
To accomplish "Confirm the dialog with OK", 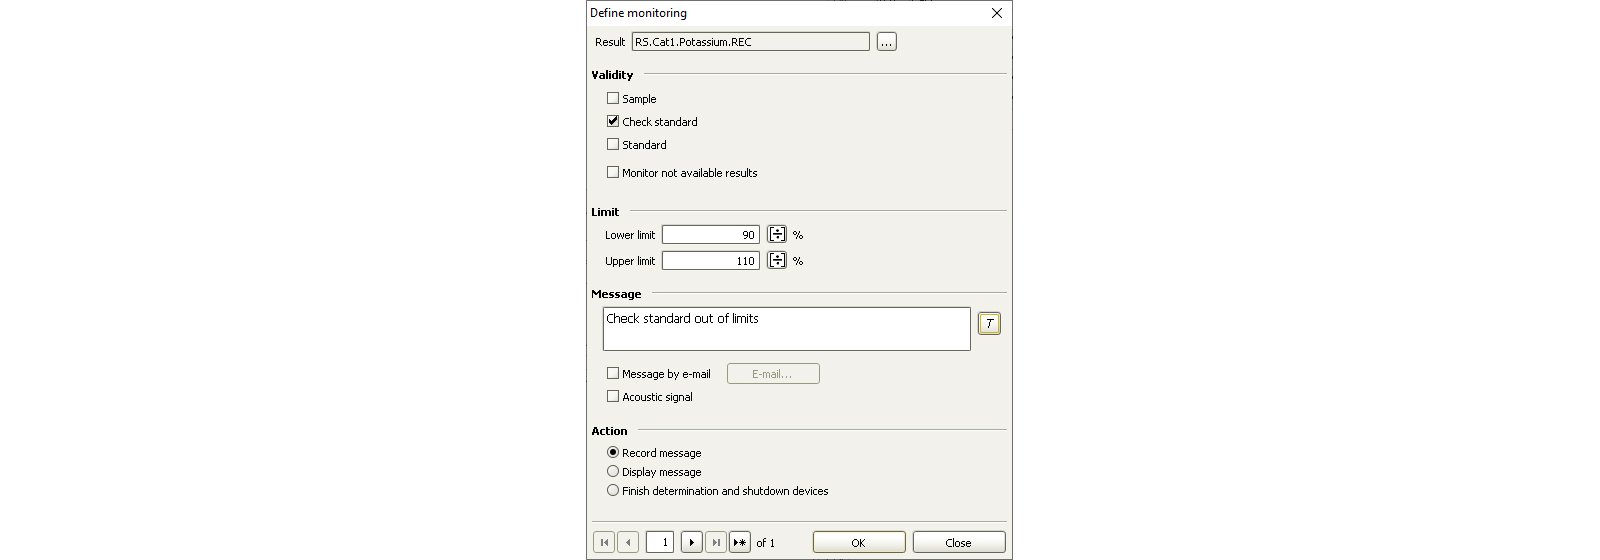I will [859, 542].
